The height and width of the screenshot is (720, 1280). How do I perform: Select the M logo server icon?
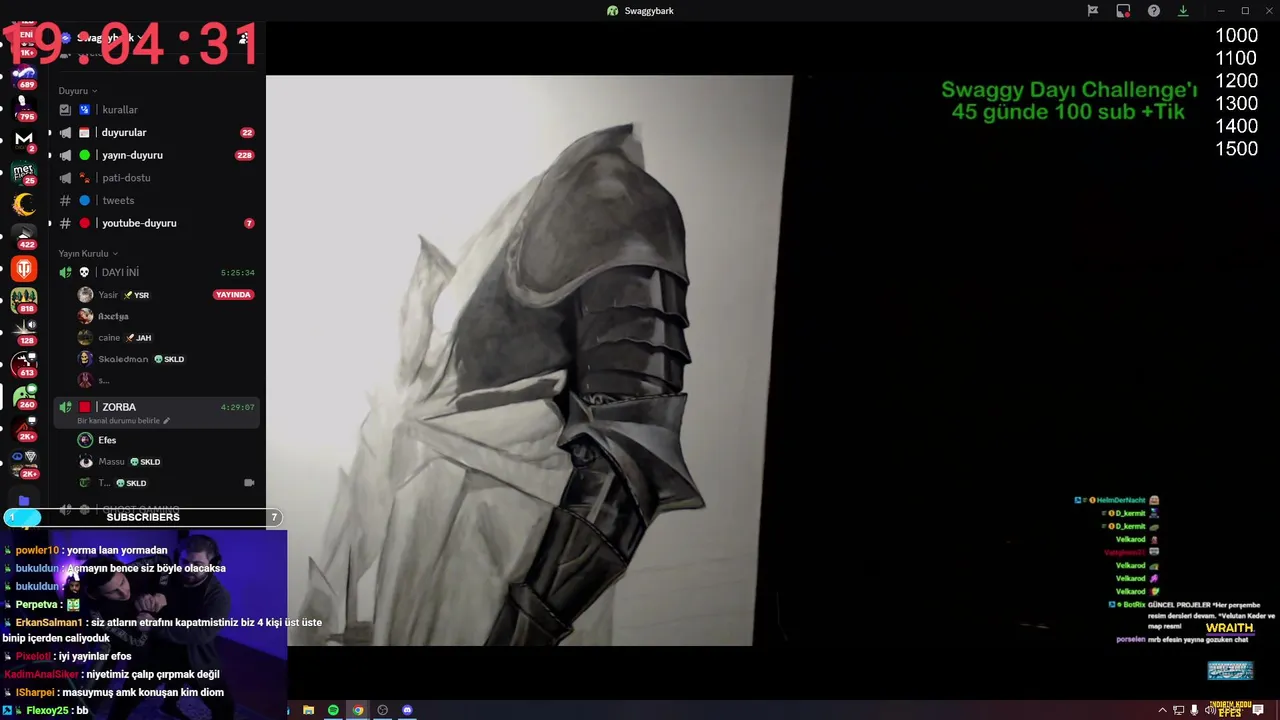click(x=25, y=139)
